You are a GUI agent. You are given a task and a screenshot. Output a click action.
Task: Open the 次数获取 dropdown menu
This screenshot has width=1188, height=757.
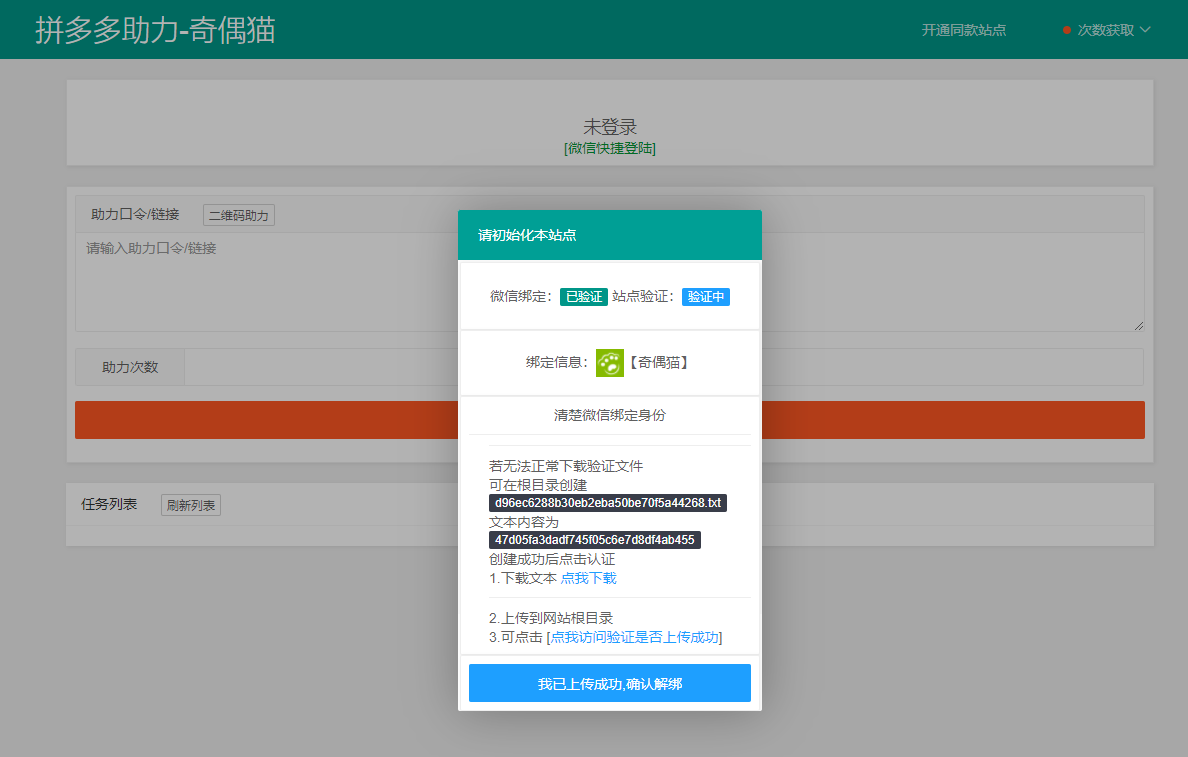click(1114, 30)
